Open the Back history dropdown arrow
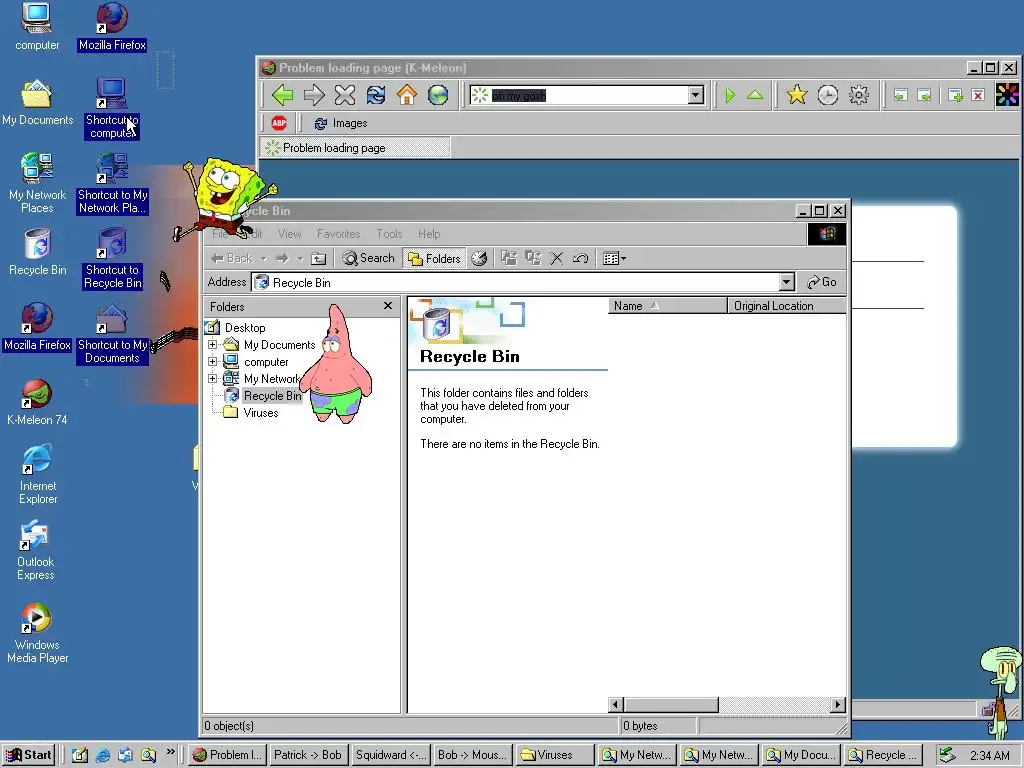 point(264,259)
